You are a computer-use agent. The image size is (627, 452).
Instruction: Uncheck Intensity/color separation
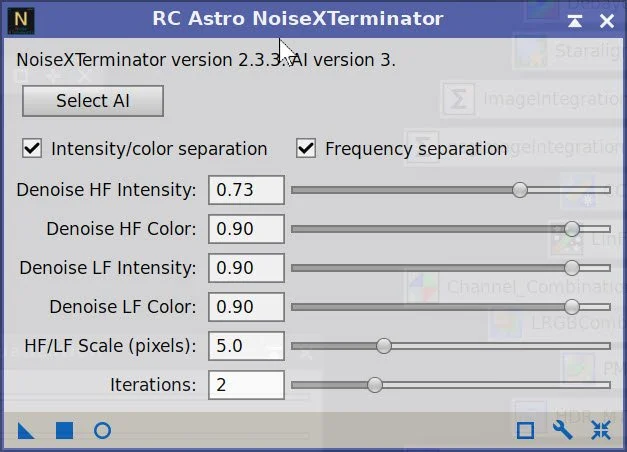pyautogui.click(x=32, y=148)
